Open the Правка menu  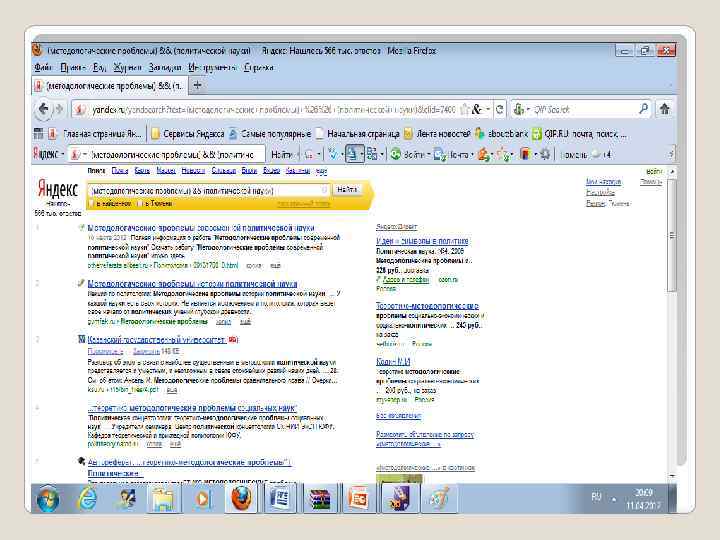pyautogui.click(x=73, y=68)
